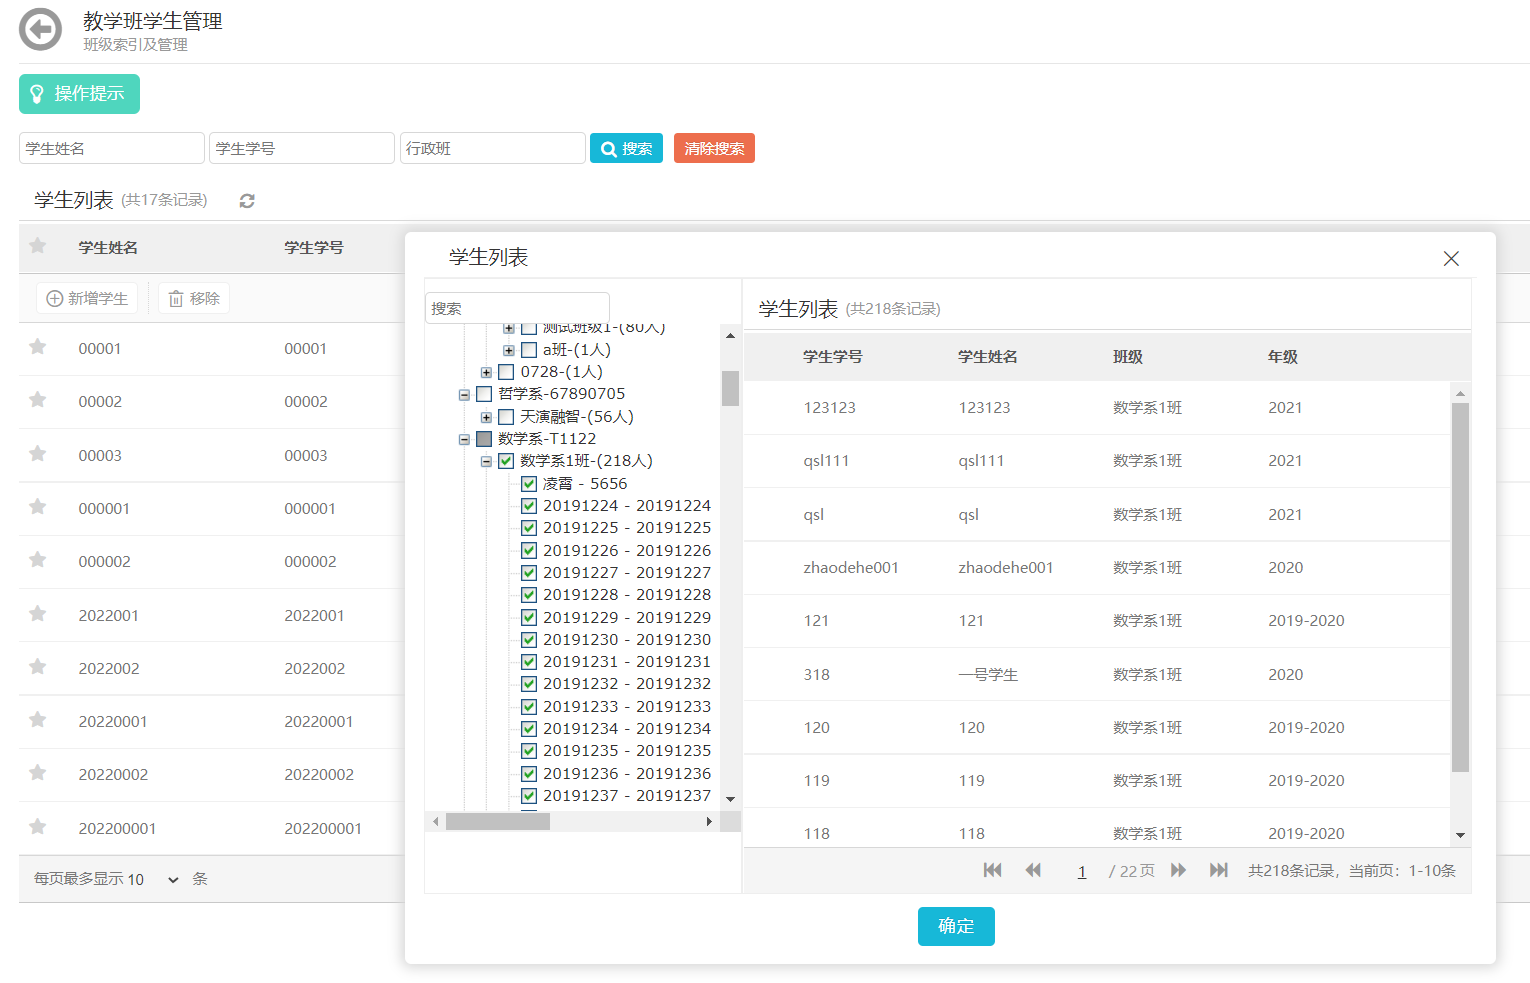
Task: Open the rows-per-page dropdown
Action: point(172,880)
